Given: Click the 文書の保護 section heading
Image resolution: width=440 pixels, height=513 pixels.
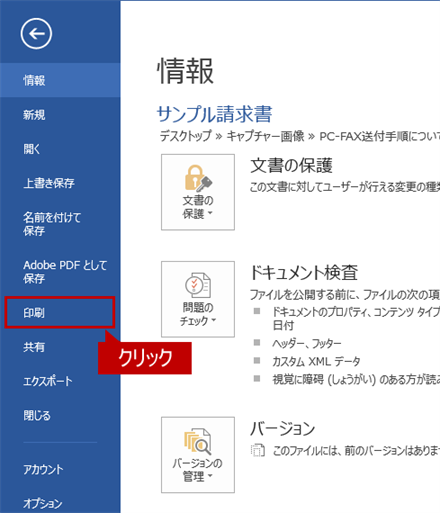Looking at the screenshot, I should (x=291, y=165).
